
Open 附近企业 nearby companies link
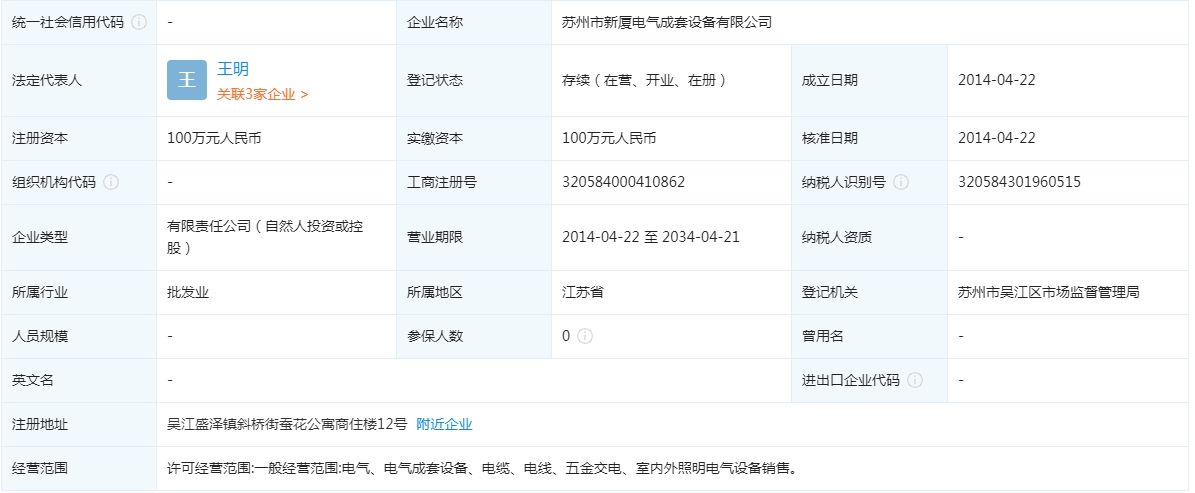click(x=444, y=424)
